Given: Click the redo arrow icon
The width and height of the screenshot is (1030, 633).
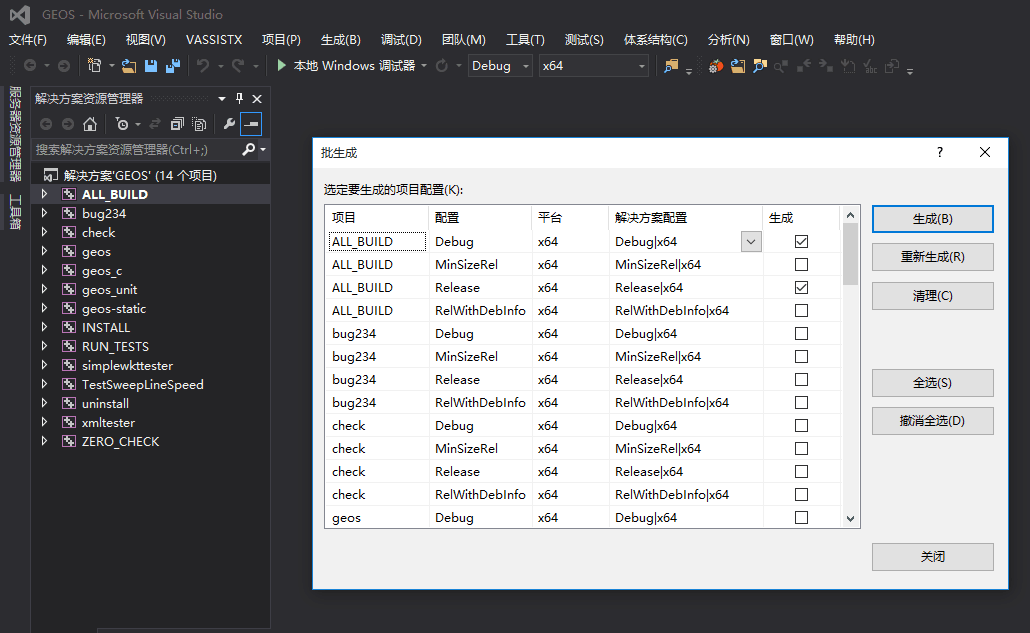Looking at the screenshot, I should 238,66.
